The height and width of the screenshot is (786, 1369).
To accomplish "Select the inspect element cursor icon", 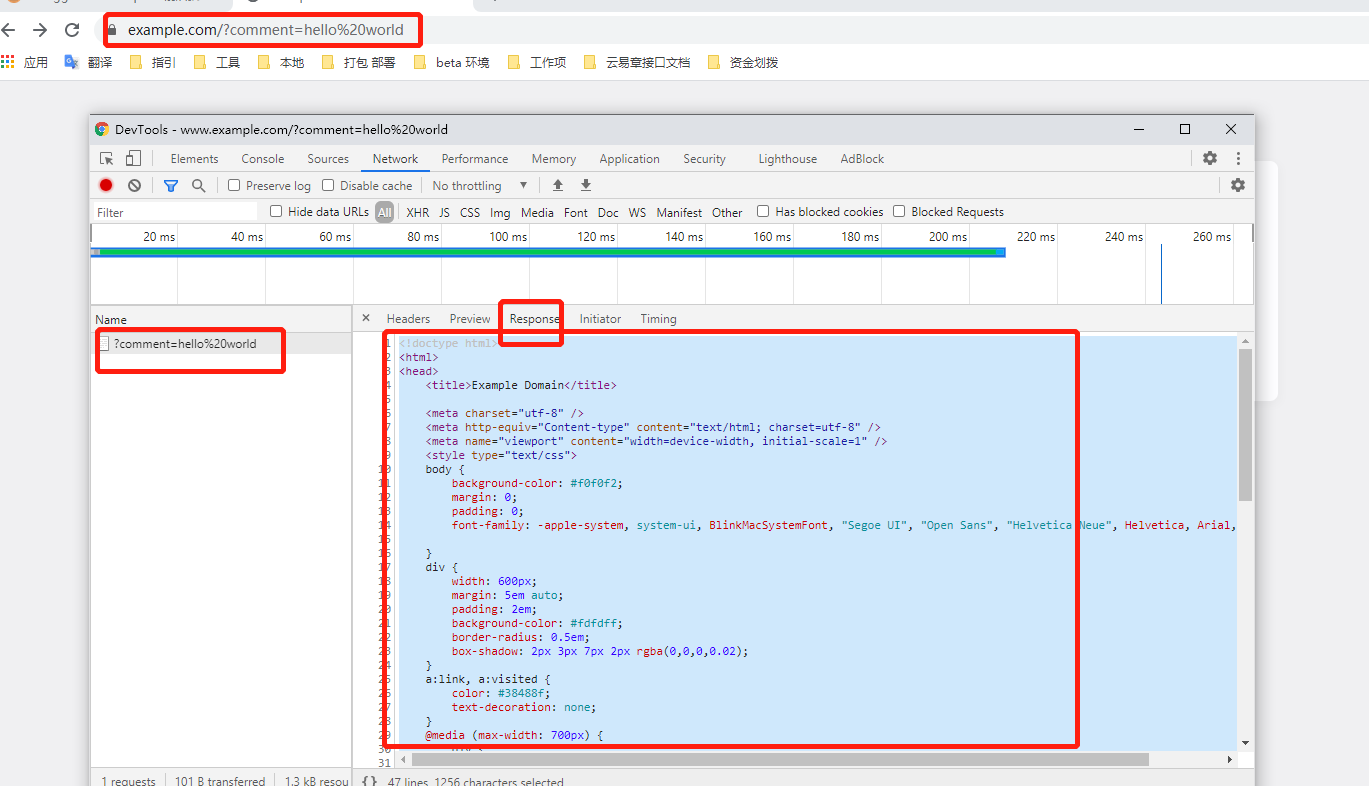I will pos(107,158).
